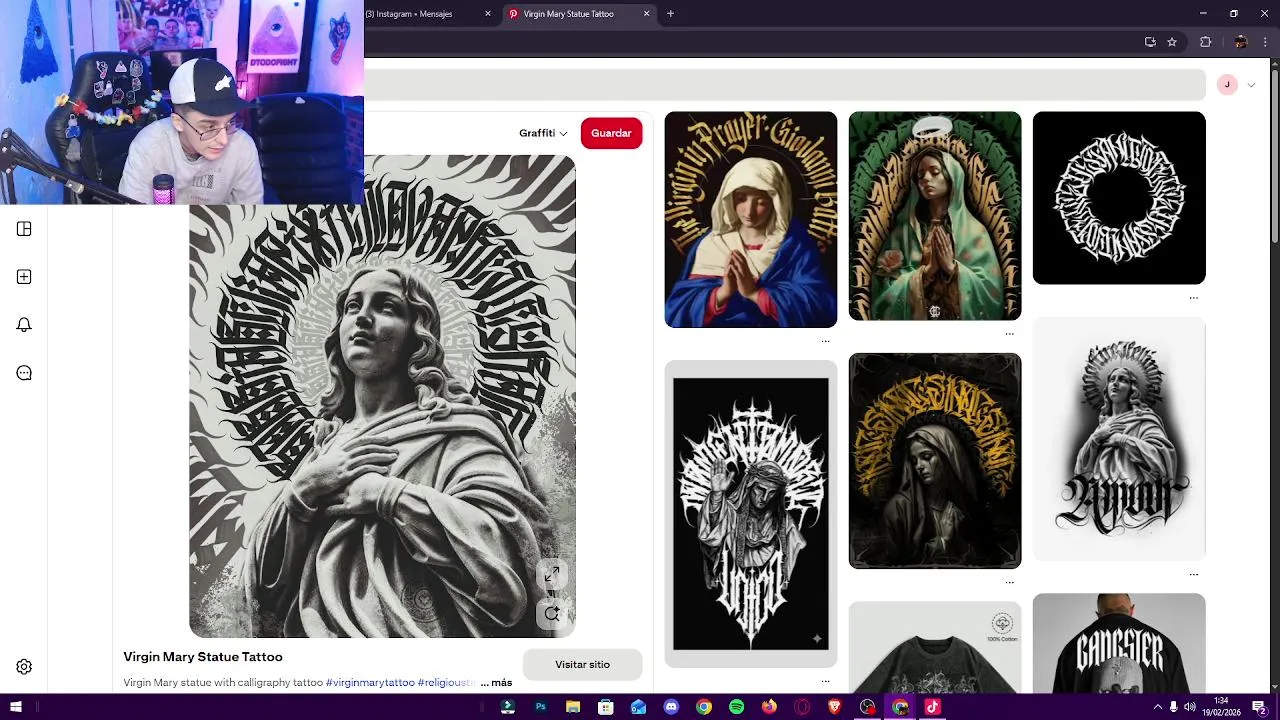The image size is (1280, 720).
Task: Open more options under the black poster pin
Action: click(x=825, y=681)
